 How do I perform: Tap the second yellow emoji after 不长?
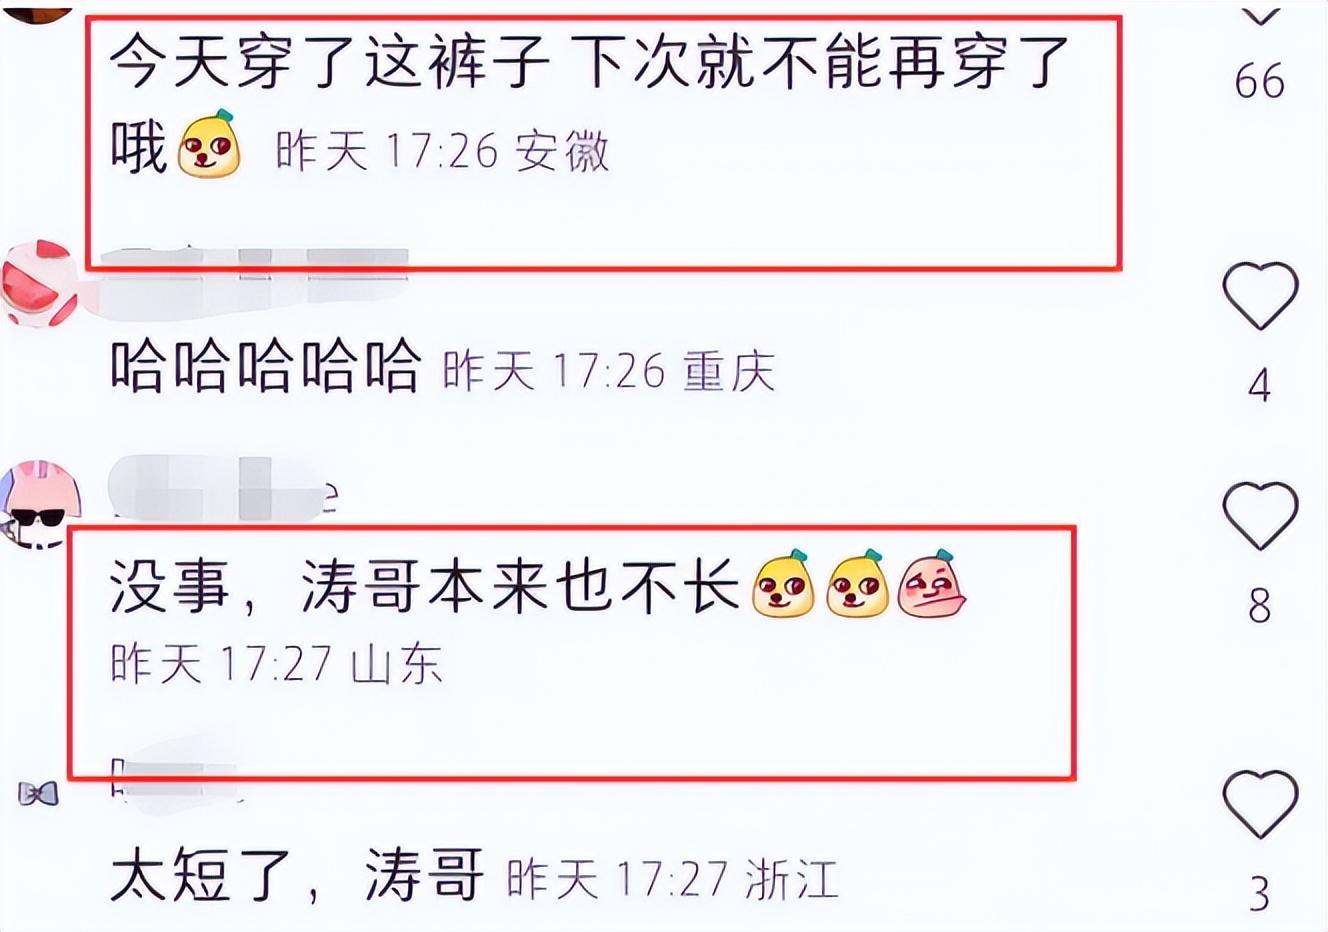857,583
